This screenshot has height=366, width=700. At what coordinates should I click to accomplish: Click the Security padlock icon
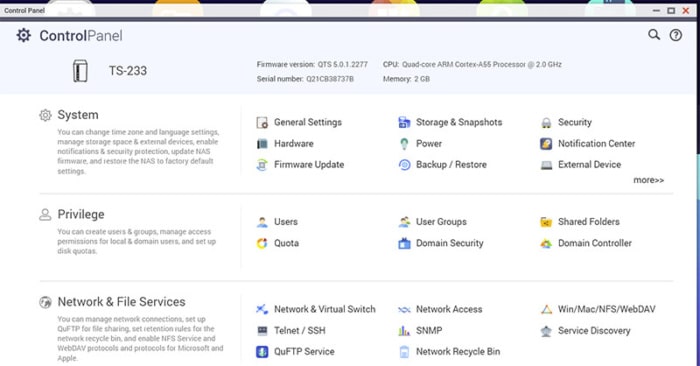click(x=546, y=123)
